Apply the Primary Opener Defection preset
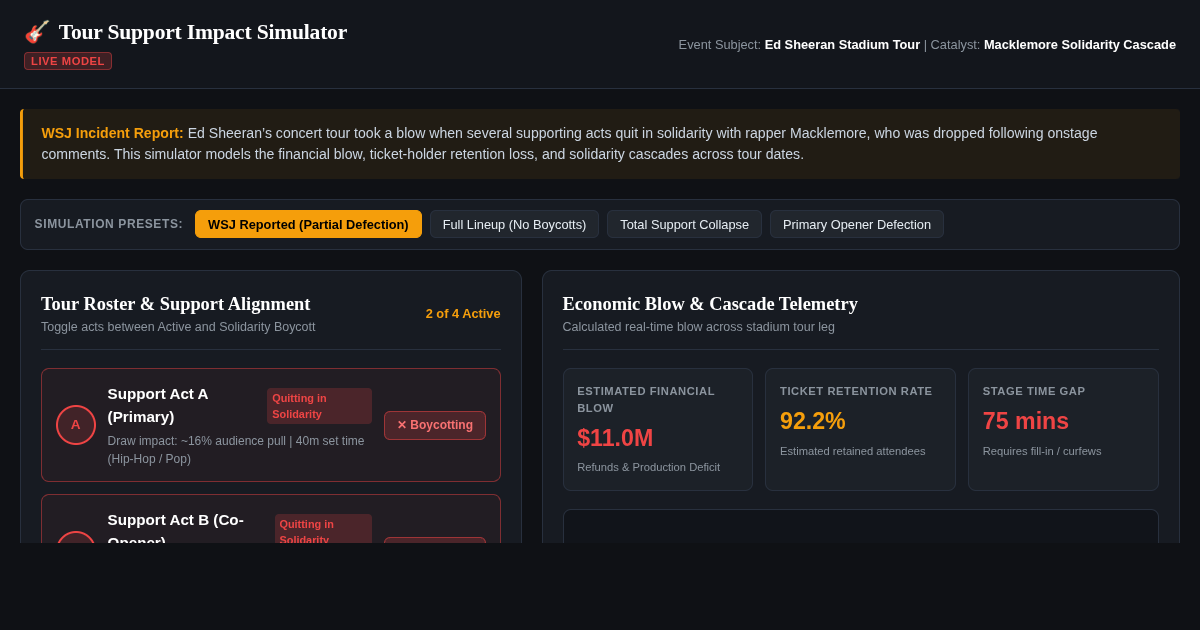 pos(857,224)
